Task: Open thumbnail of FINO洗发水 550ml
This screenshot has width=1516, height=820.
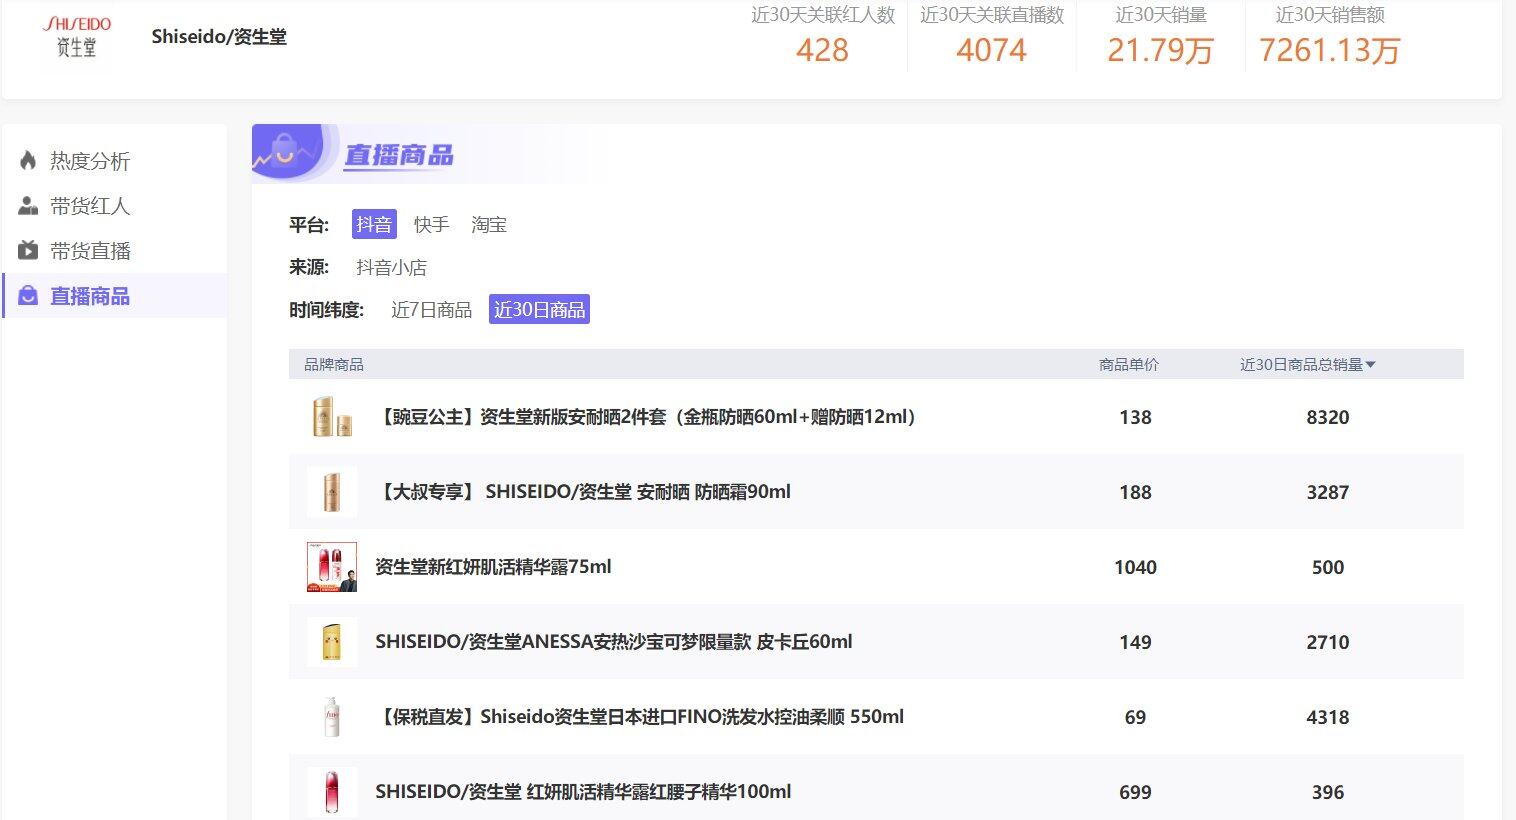Action: [x=332, y=717]
